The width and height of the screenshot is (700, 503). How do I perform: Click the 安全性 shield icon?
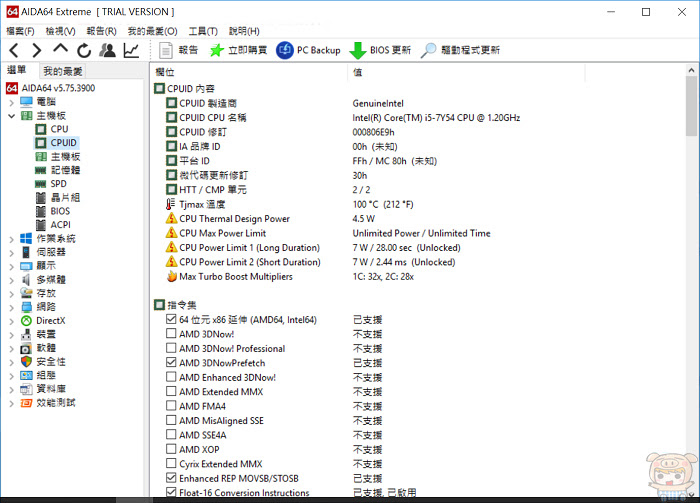click(26, 362)
